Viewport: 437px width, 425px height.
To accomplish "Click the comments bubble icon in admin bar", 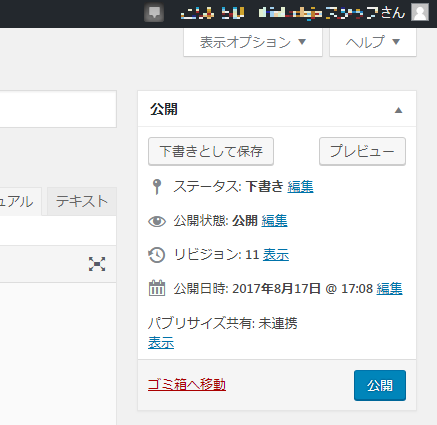I will [154, 13].
